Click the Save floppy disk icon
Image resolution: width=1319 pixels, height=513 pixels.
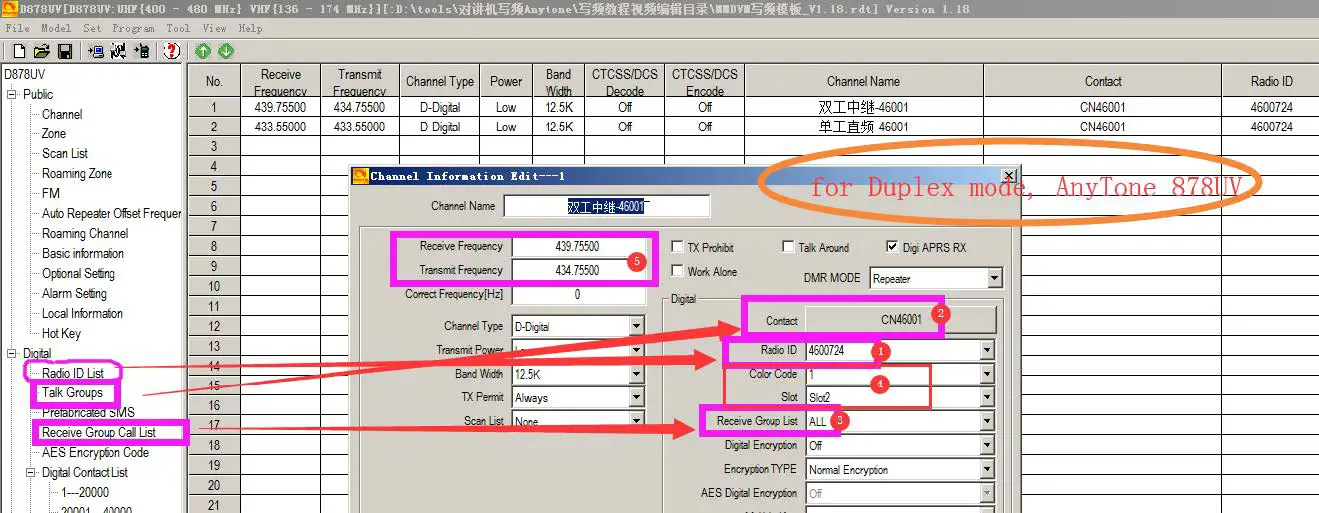point(64,51)
